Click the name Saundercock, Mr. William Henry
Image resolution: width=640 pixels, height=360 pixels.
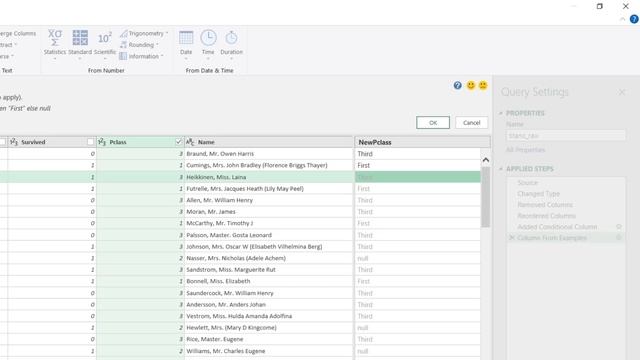tap(230, 293)
